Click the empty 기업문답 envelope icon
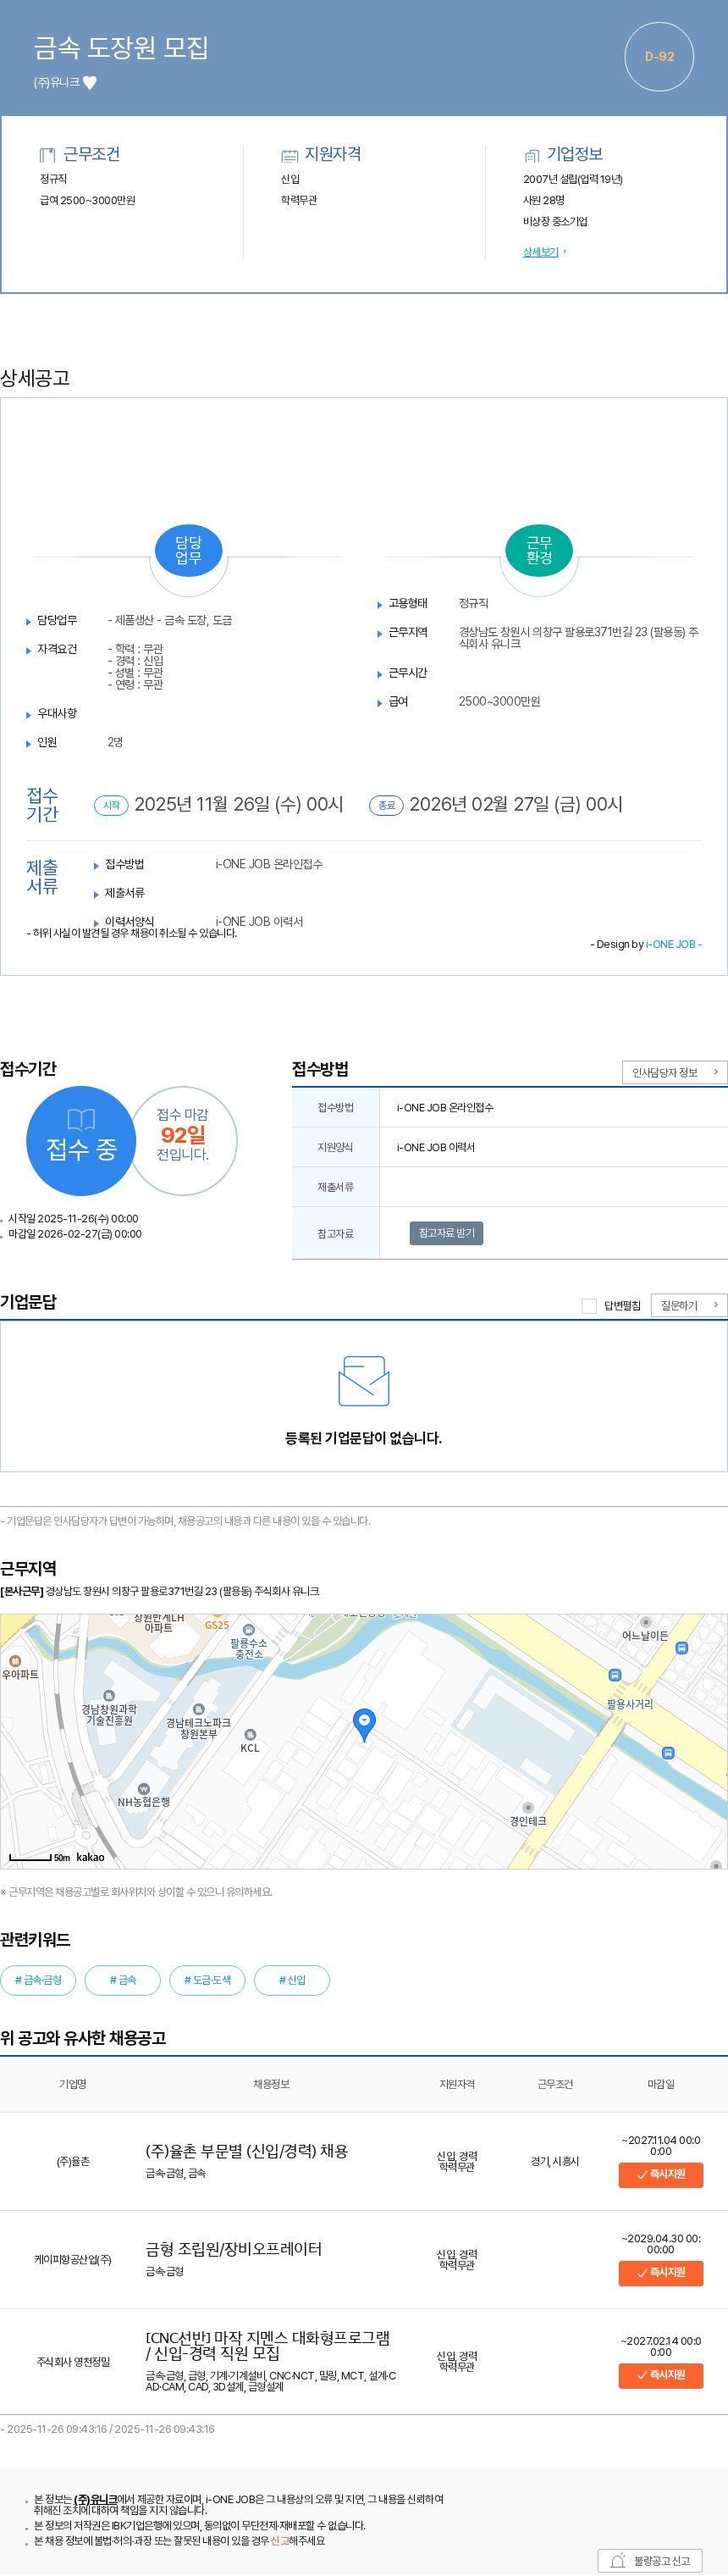728x2576 pixels. [x=364, y=1381]
